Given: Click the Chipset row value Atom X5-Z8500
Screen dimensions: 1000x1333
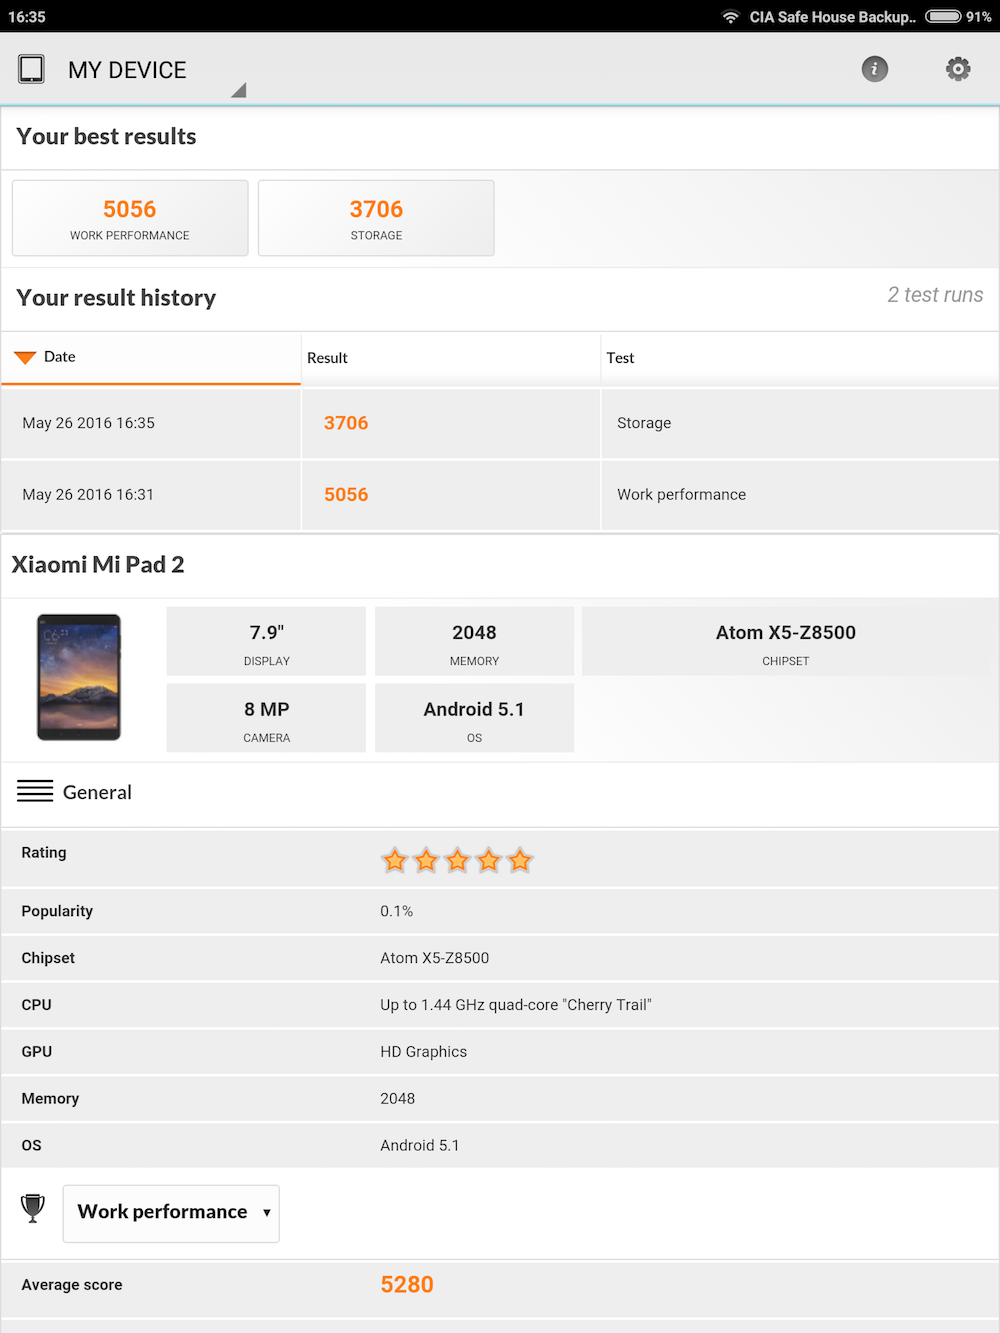Looking at the screenshot, I should click(435, 958).
